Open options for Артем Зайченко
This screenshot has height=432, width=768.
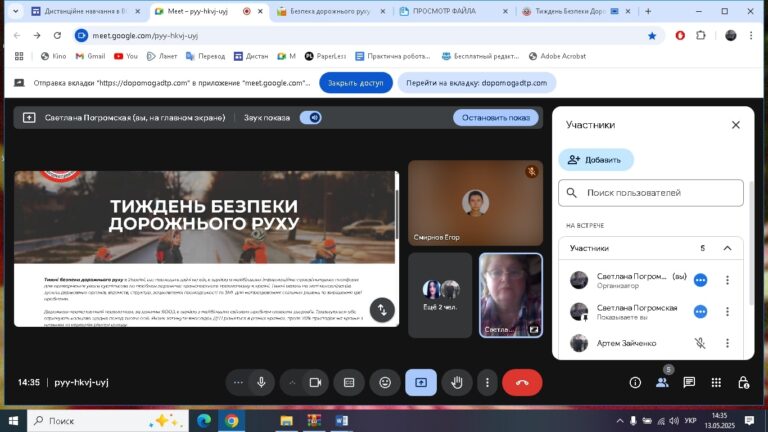click(x=727, y=343)
